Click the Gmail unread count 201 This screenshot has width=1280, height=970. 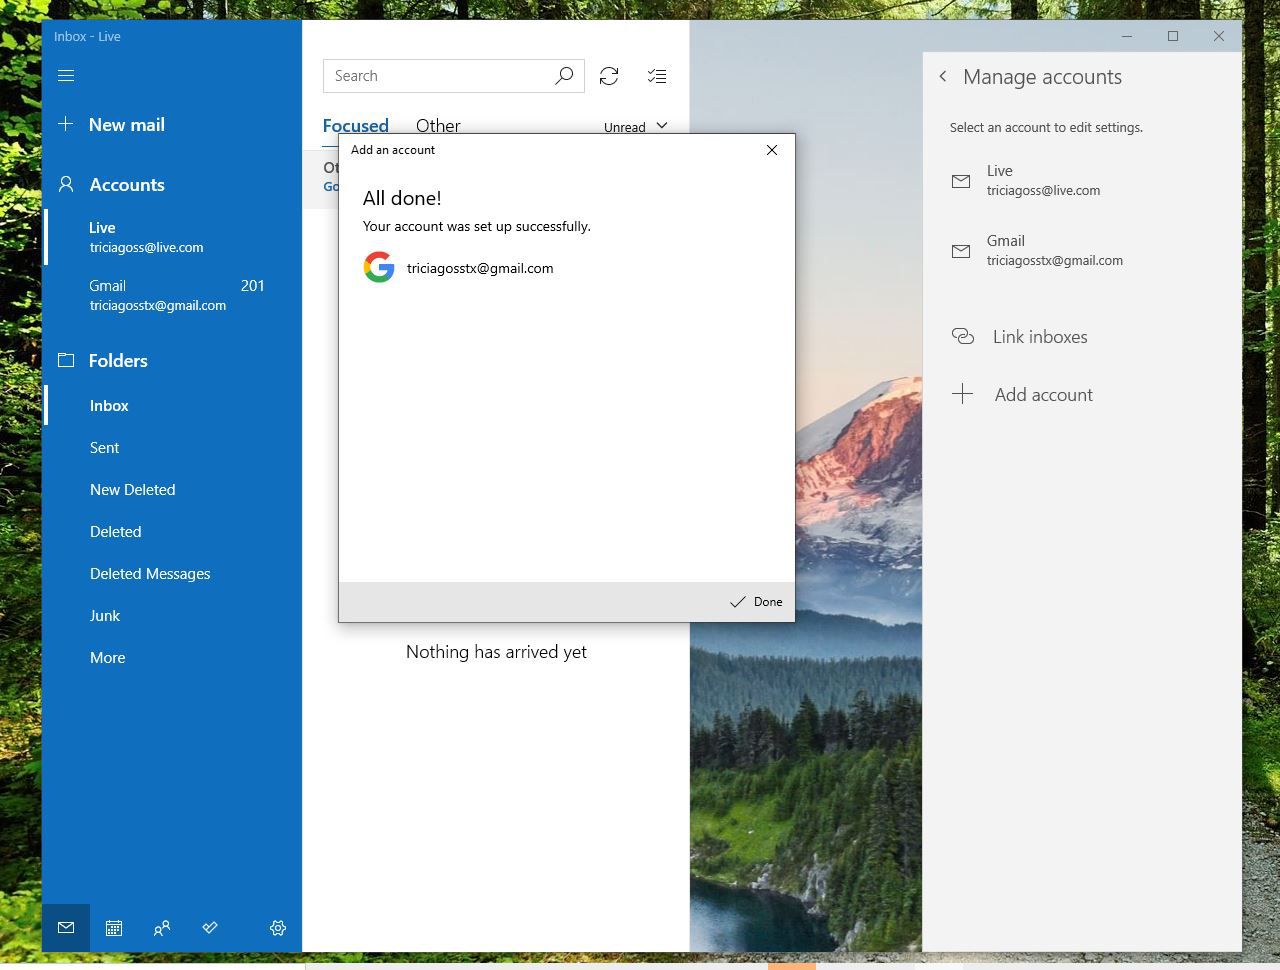tap(253, 286)
